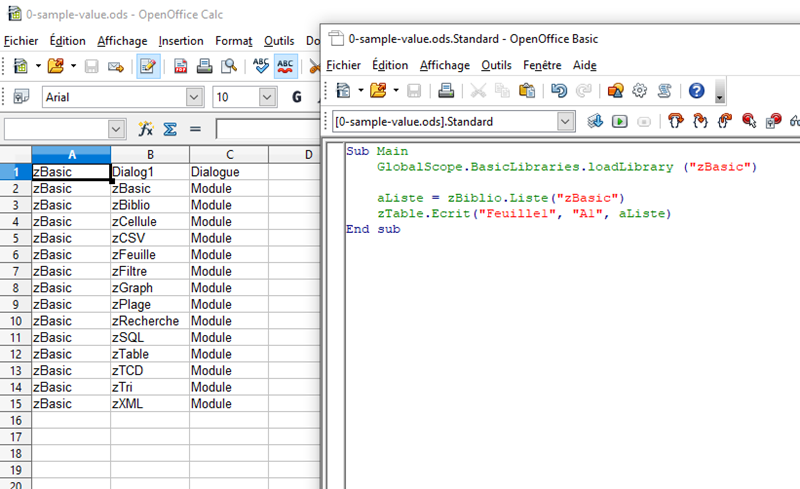Run the Basic macro
The image size is (800, 489).
(x=619, y=121)
